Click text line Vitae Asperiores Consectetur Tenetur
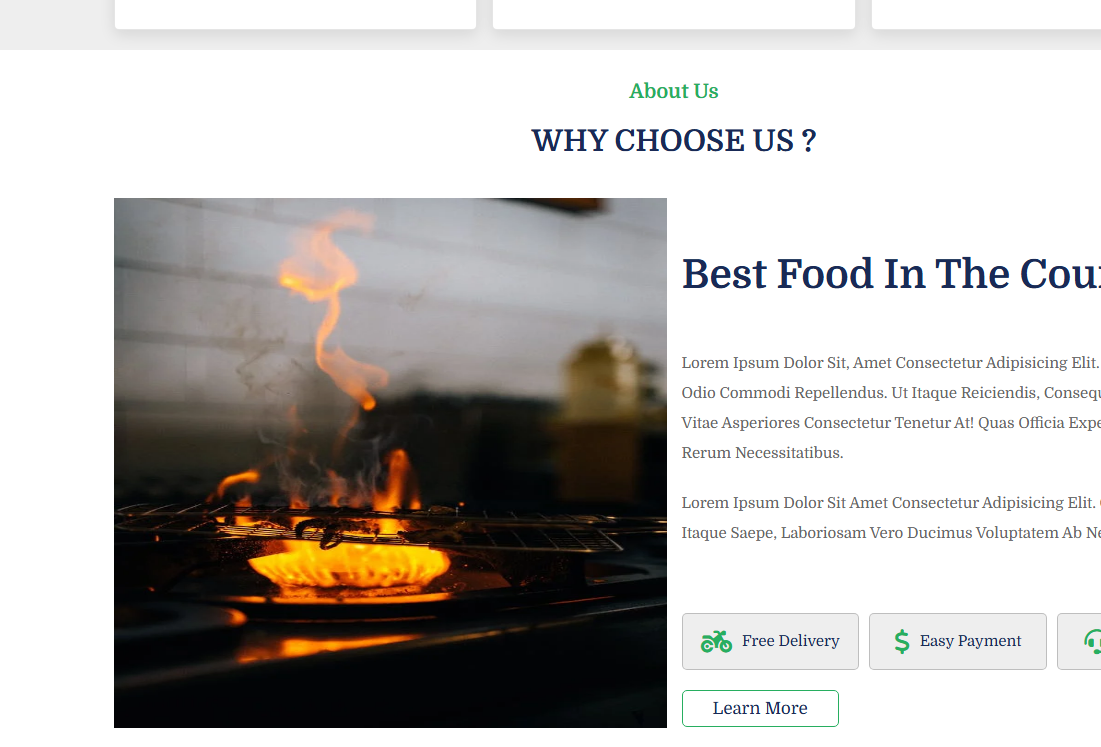This screenshot has height=747, width=1101. 891,423
